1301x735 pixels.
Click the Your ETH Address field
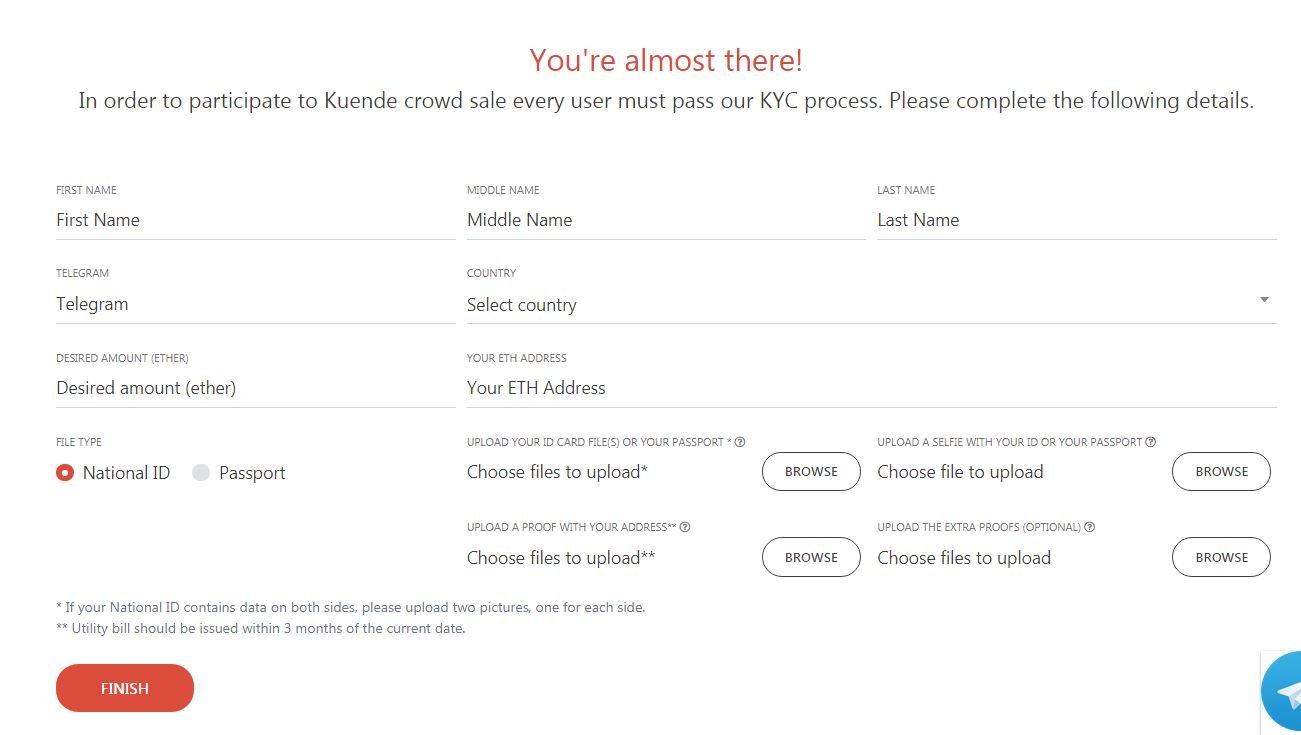point(872,388)
